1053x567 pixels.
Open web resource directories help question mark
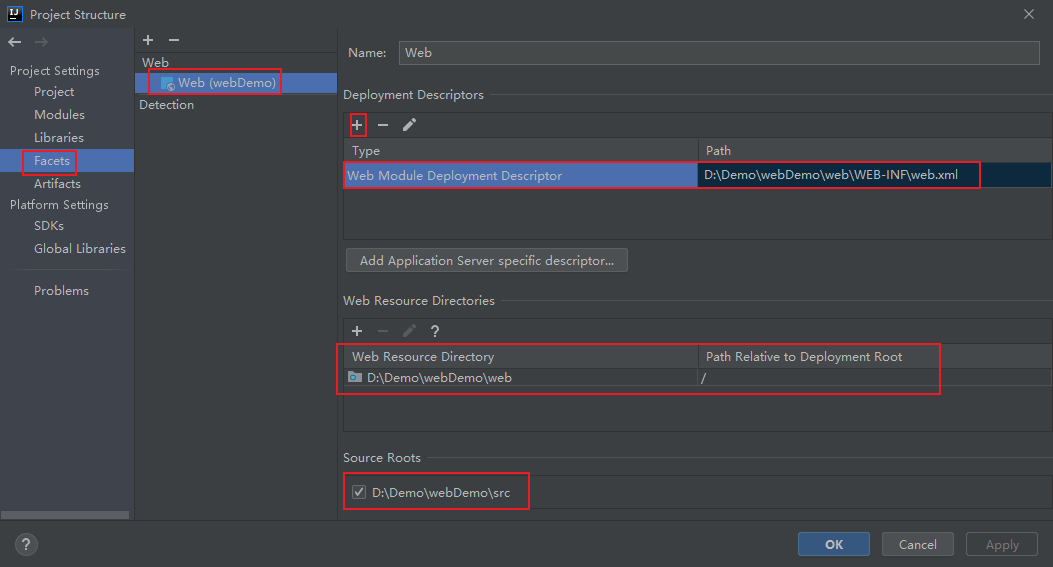435,331
